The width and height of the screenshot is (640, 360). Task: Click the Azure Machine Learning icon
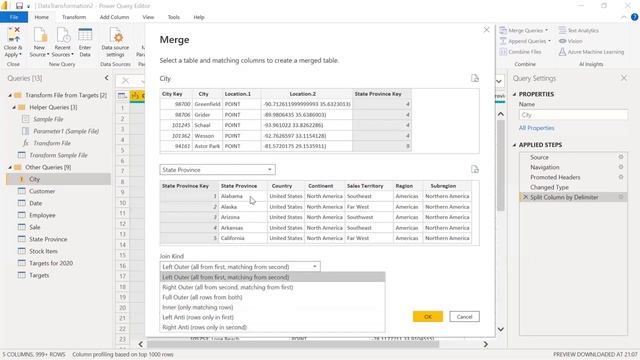[x=562, y=52]
